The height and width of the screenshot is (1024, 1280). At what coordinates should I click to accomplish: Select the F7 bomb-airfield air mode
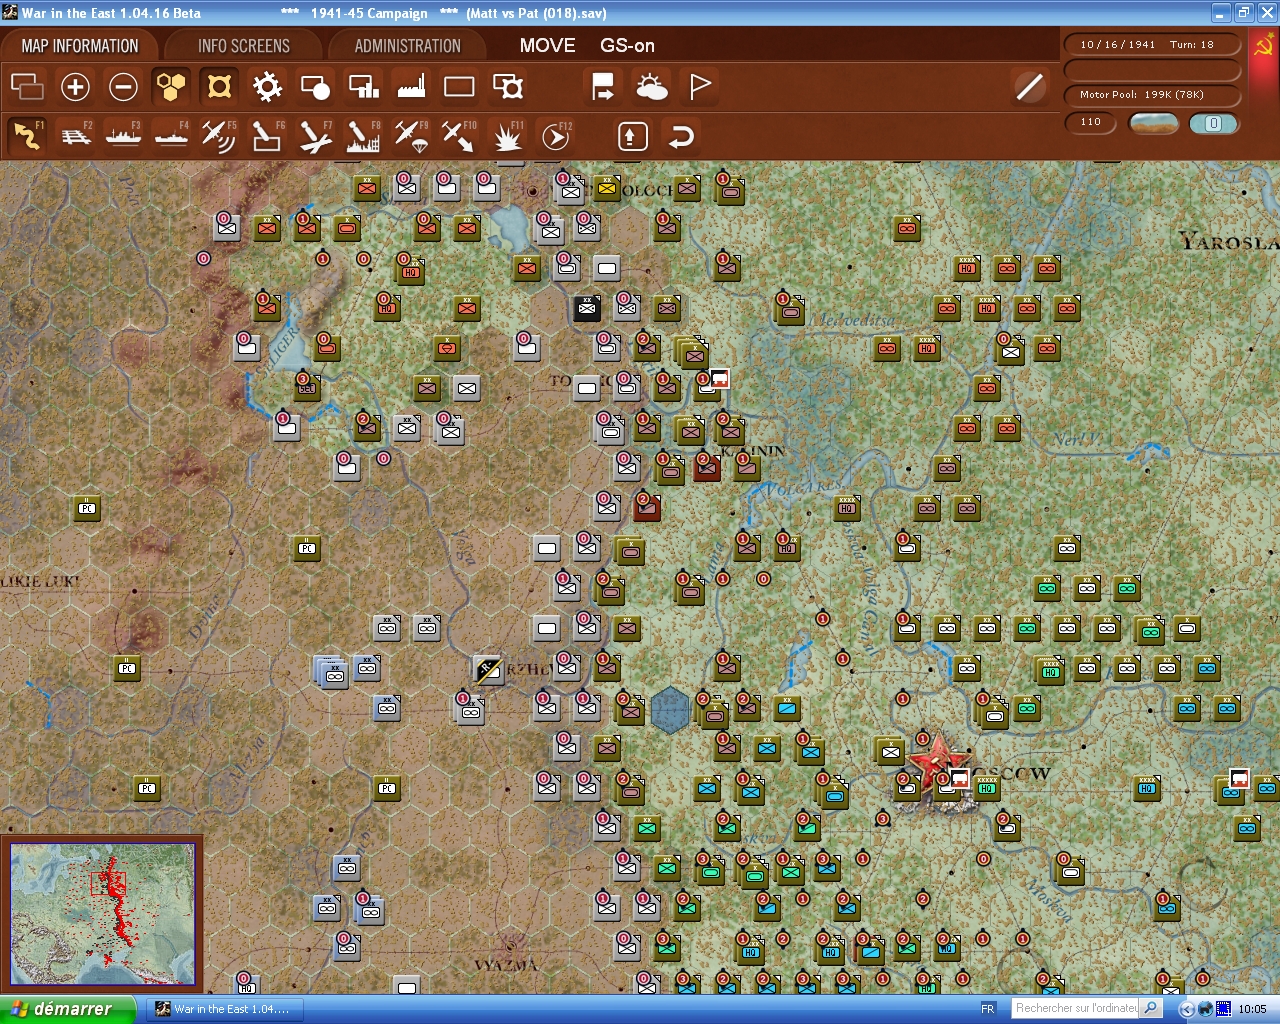pos(315,136)
